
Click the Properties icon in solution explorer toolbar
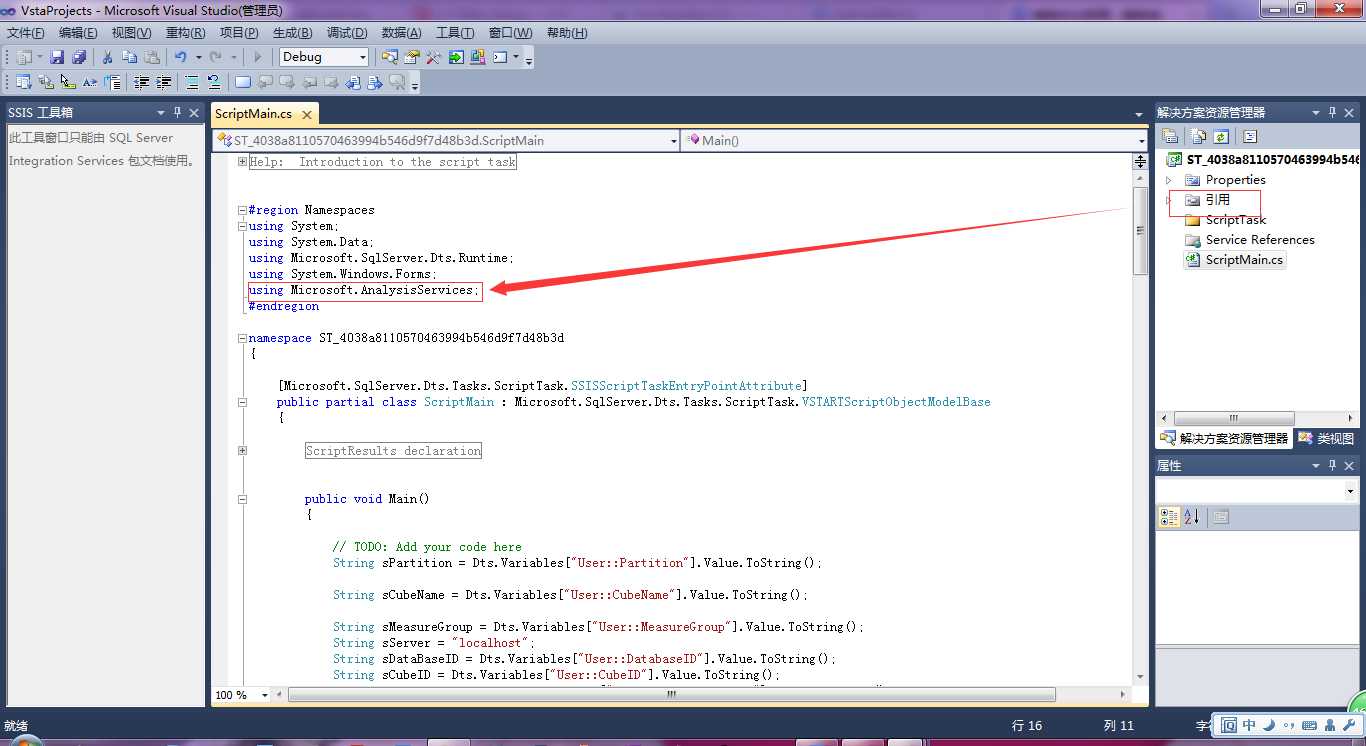[1169, 136]
